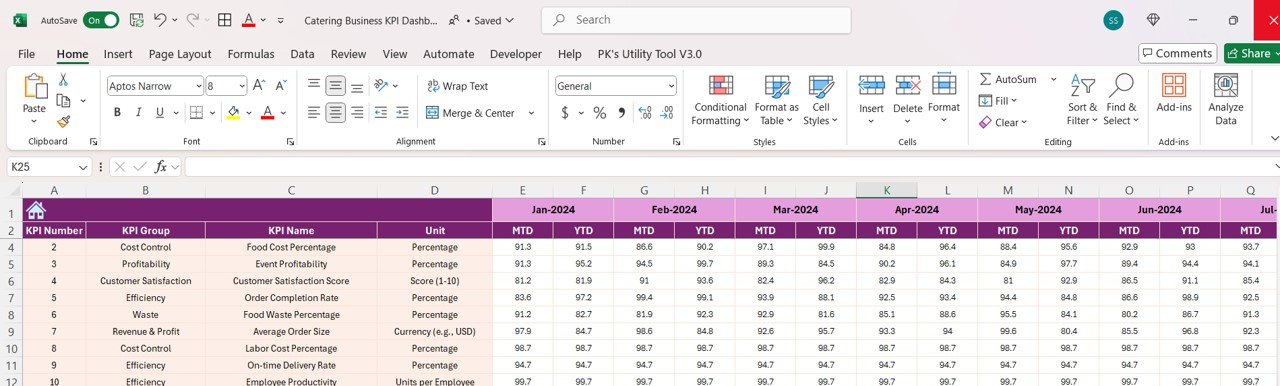1280x386 pixels.
Task: Click the Delete cells icon
Action: [x=908, y=87]
